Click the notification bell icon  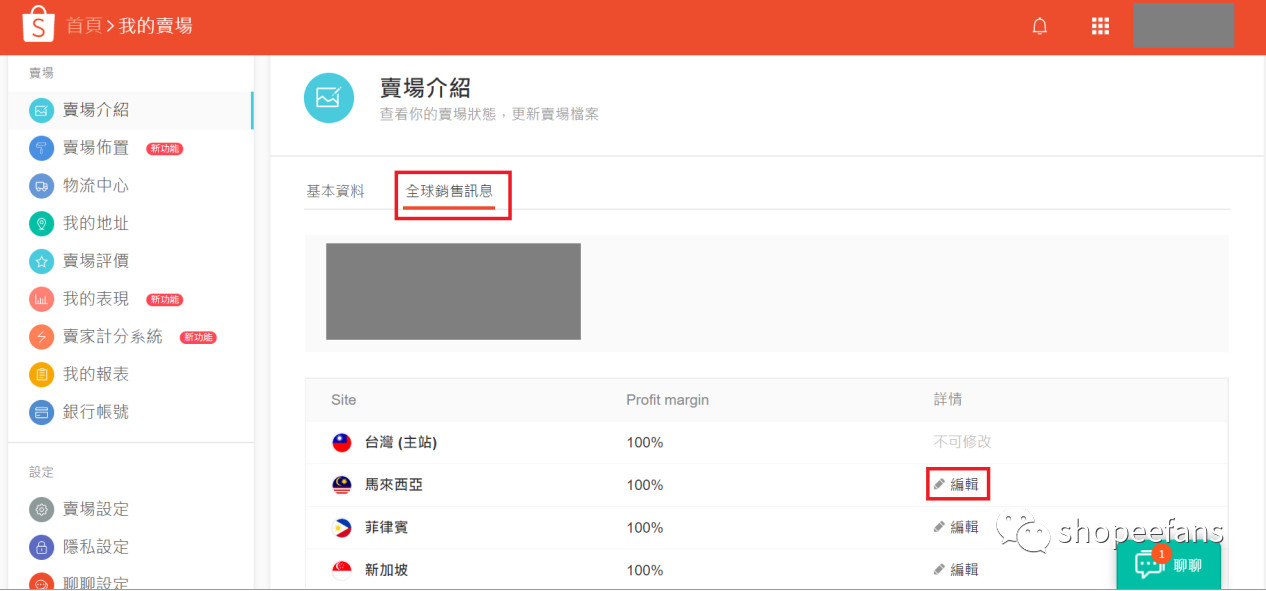click(x=1040, y=26)
